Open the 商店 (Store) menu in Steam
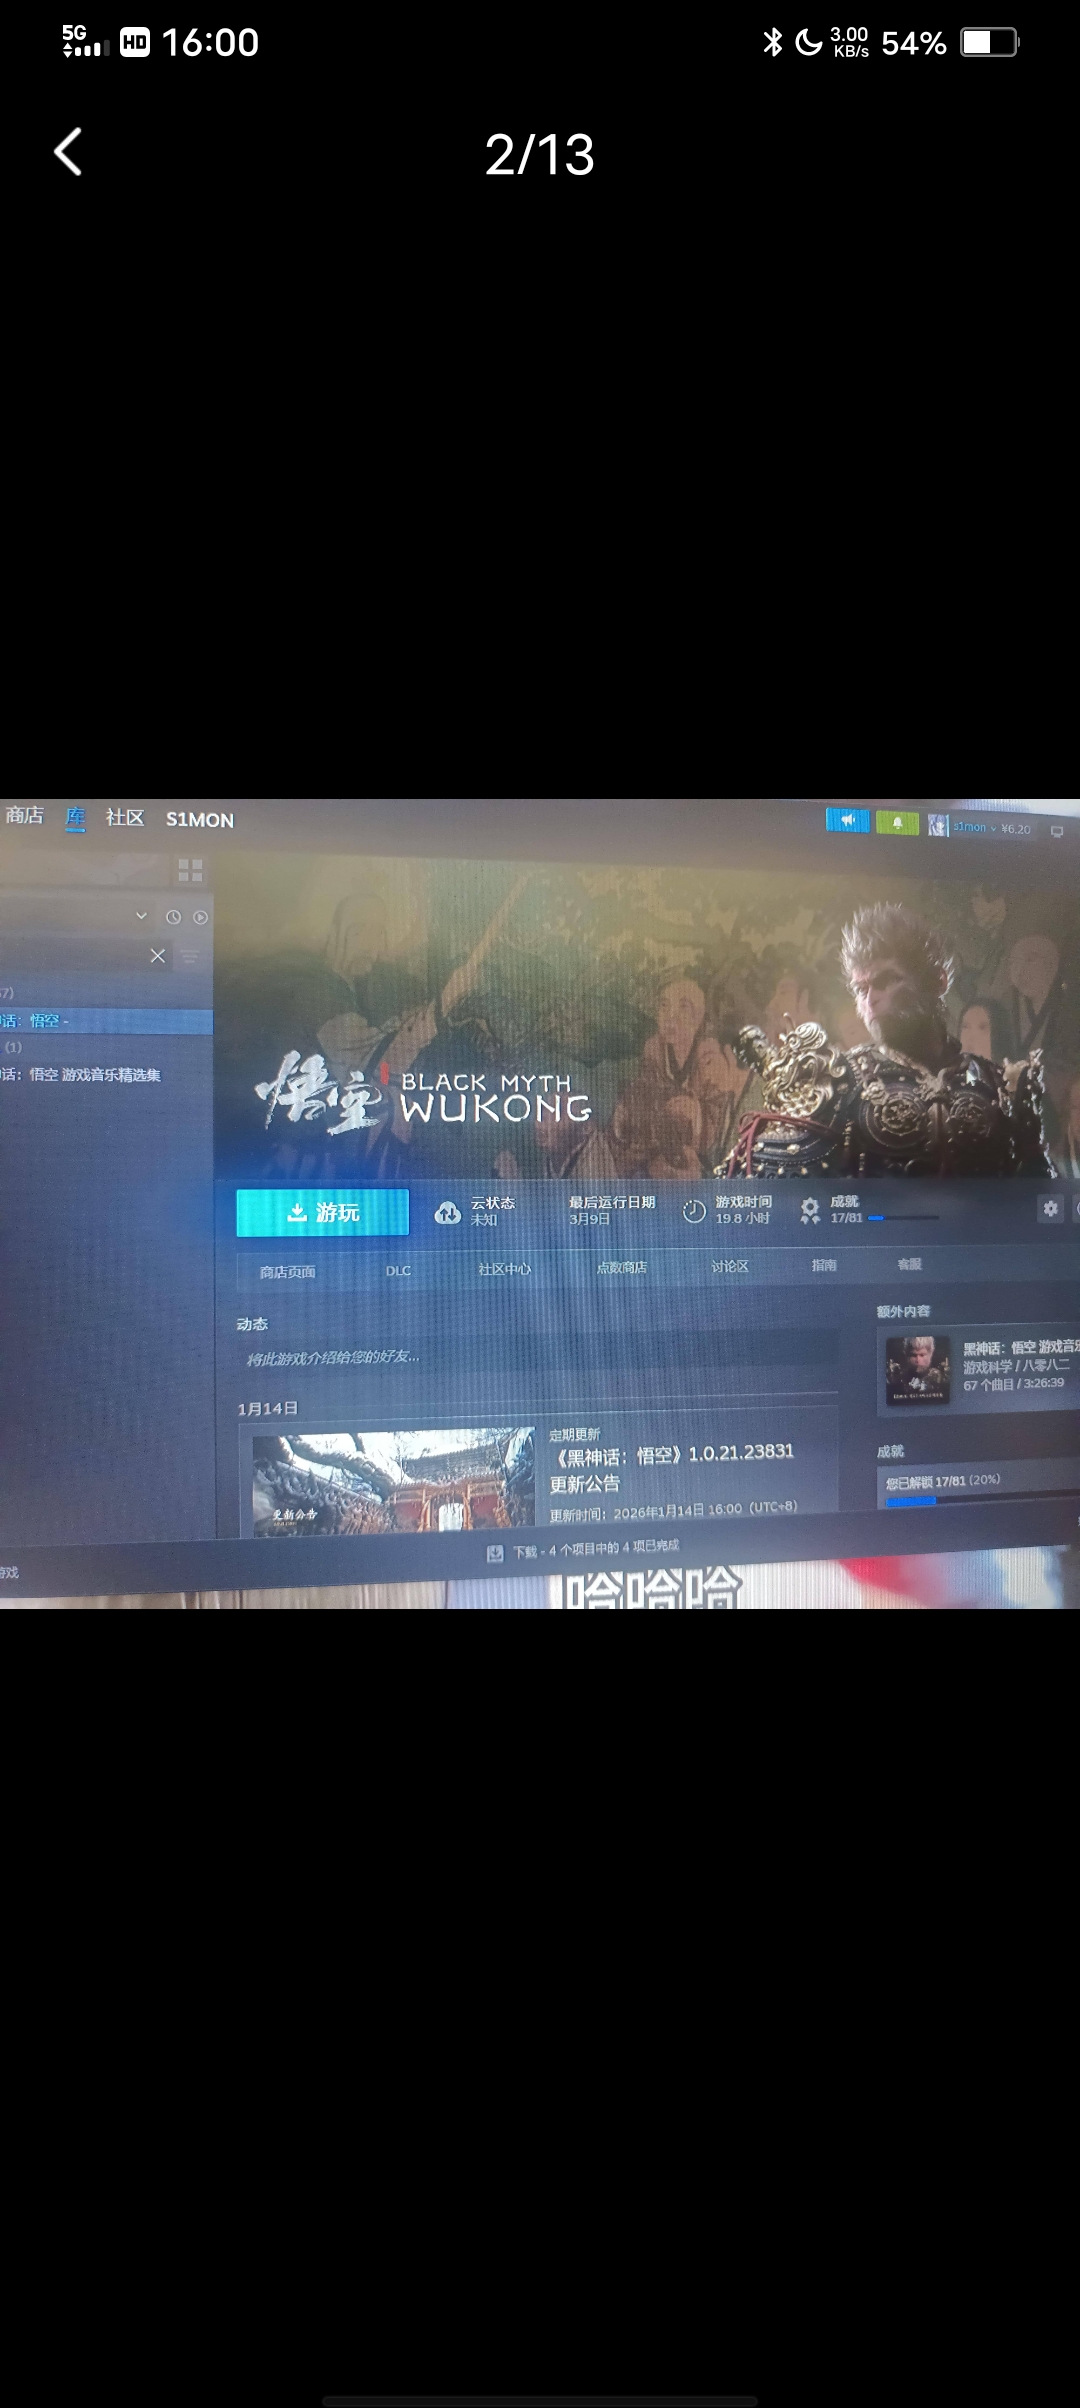1080x2408 pixels. pyautogui.click(x=24, y=816)
